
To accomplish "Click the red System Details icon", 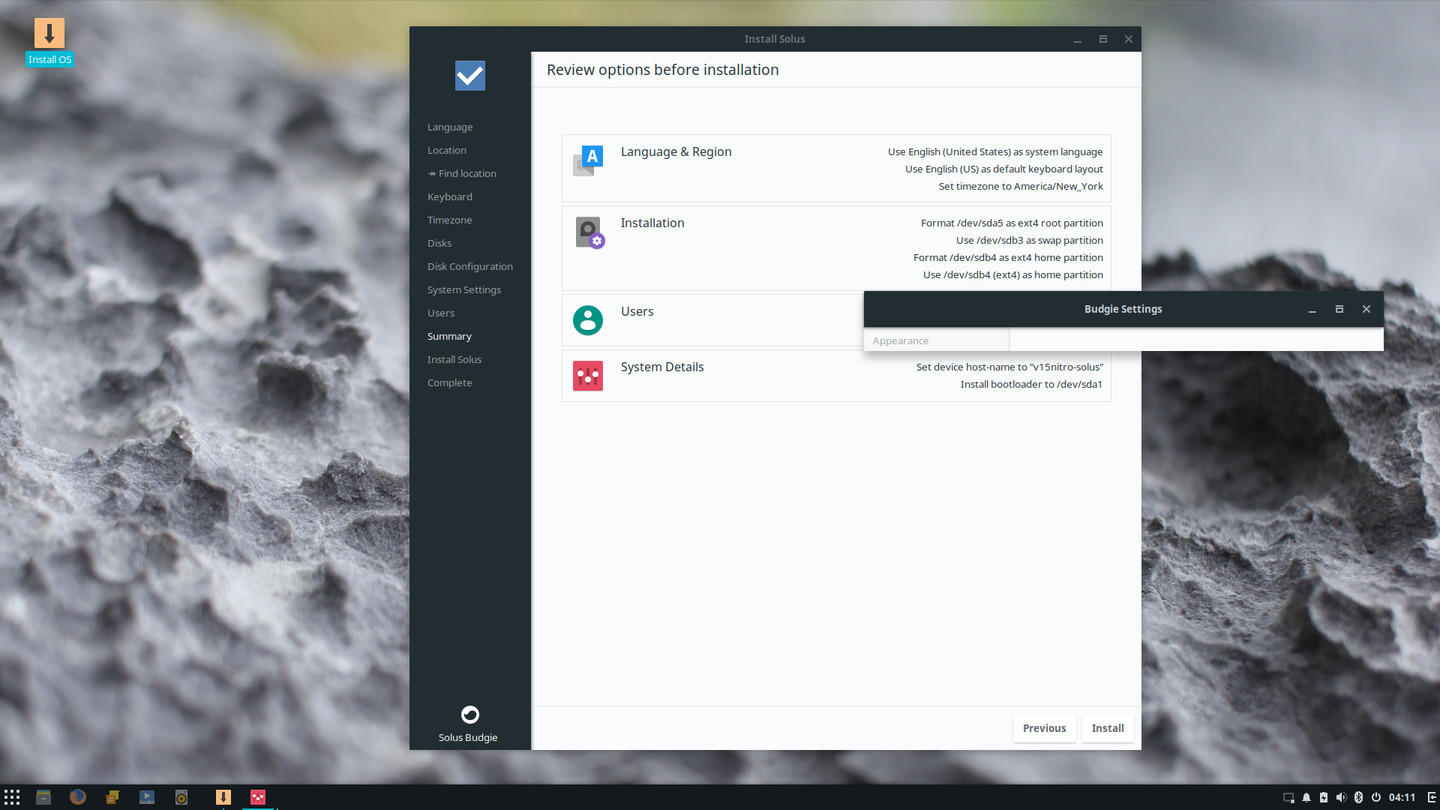I will click(588, 376).
